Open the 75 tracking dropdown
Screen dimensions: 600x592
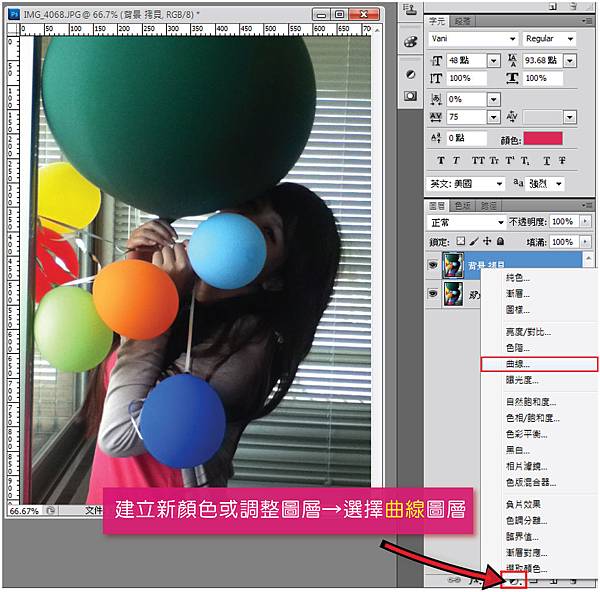[x=494, y=117]
